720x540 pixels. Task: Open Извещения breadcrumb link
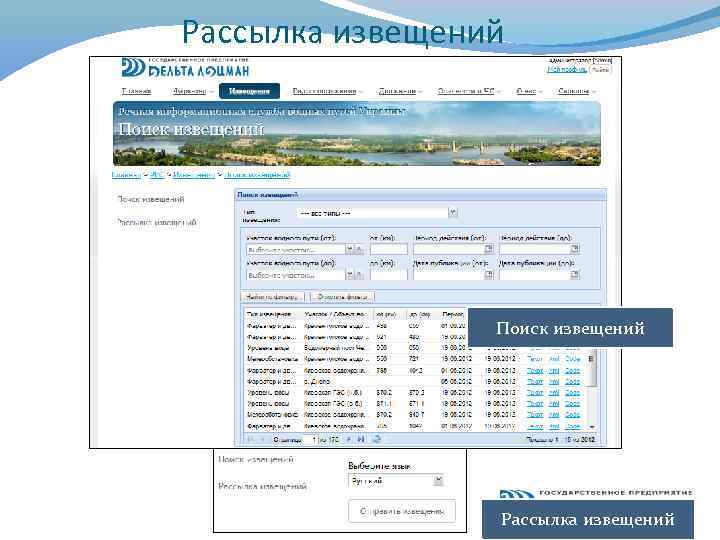pyautogui.click(x=194, y=174)
